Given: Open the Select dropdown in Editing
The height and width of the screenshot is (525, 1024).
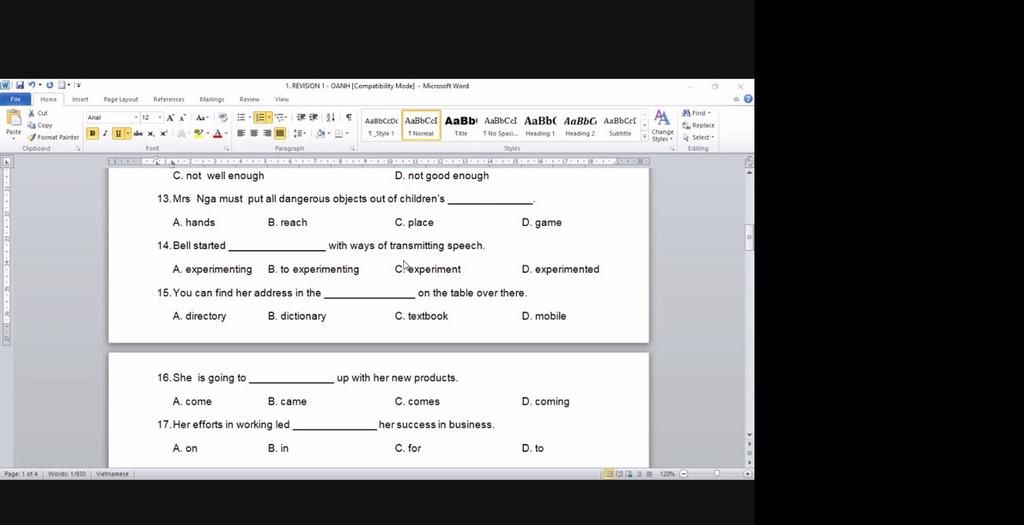Looking at the screenshot, I should (x=698, y=137).
